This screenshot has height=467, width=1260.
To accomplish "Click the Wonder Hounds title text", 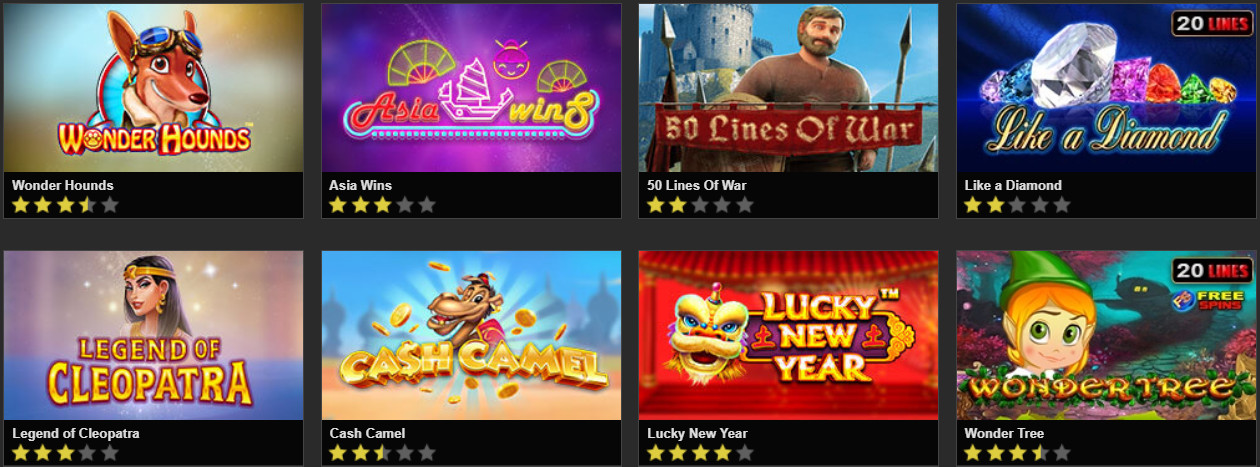I will (x=63, y=185).
